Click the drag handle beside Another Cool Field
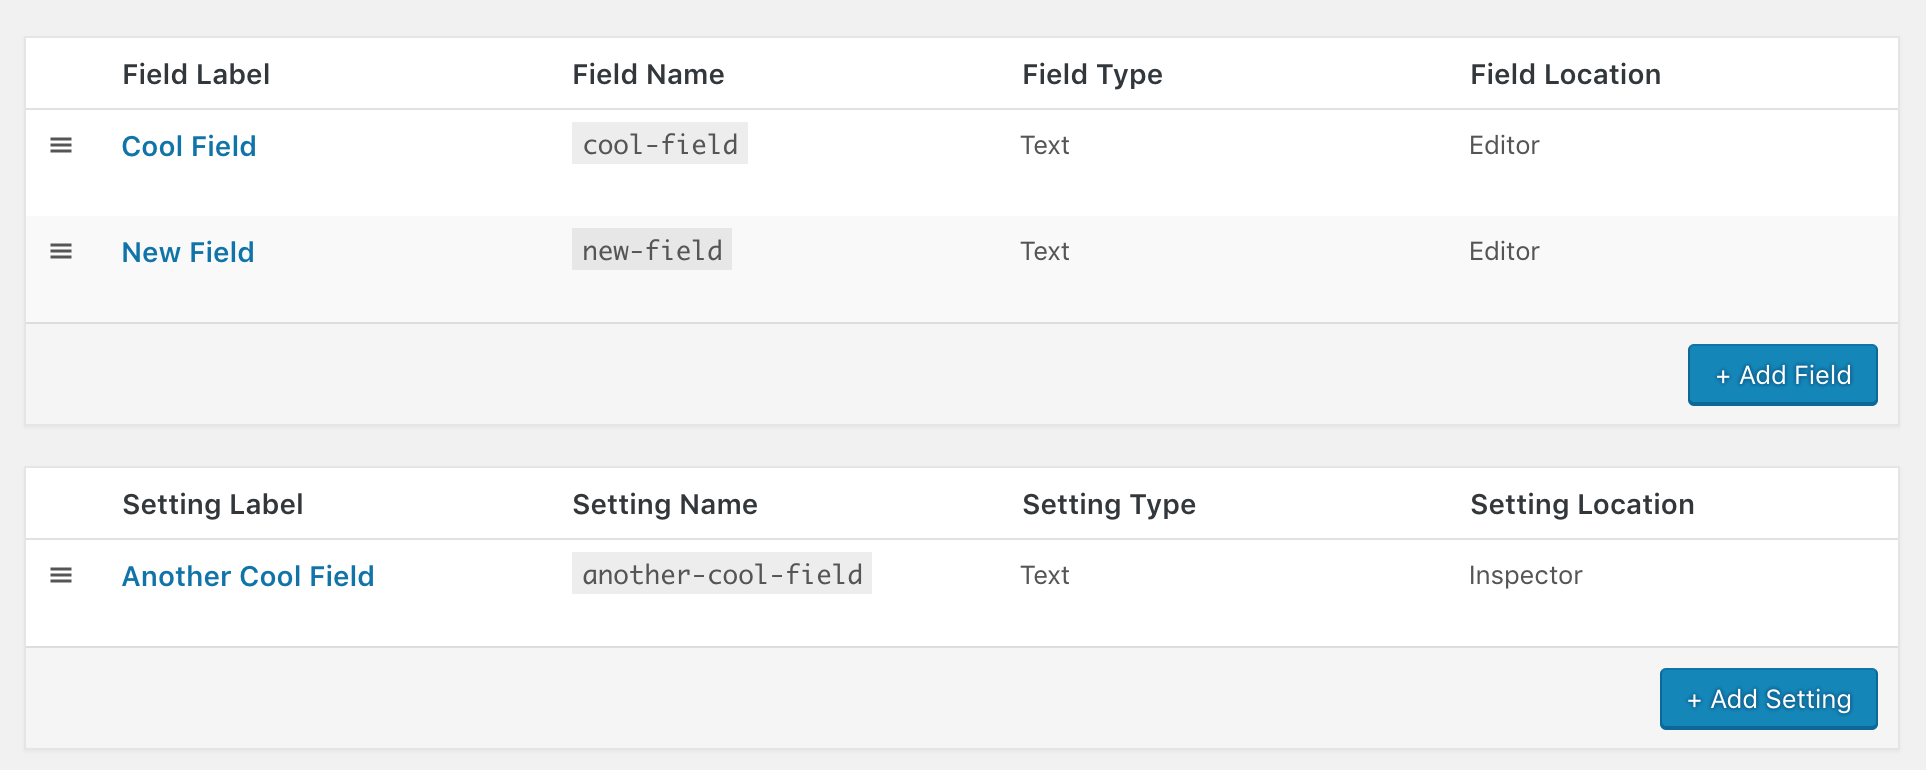The height and width of the screenshot is (770, 1926). [61, 576]
